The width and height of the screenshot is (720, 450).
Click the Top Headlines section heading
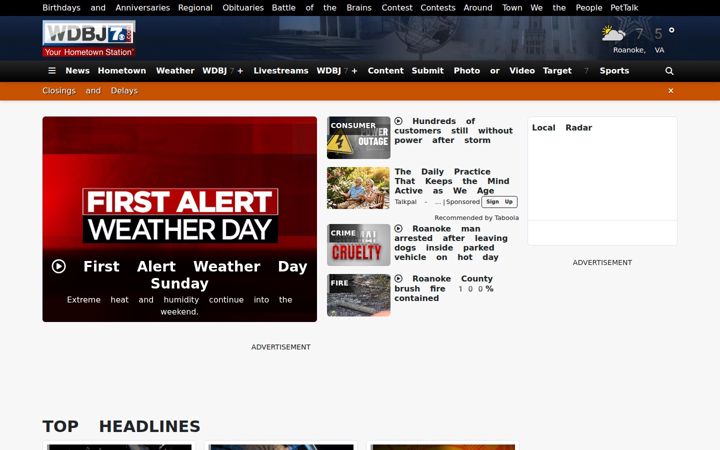pos(121,426)
